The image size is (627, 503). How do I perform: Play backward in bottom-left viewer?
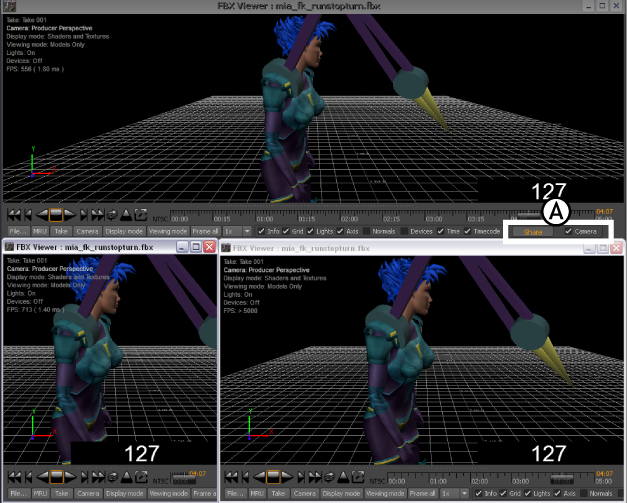tap(43, 477)
